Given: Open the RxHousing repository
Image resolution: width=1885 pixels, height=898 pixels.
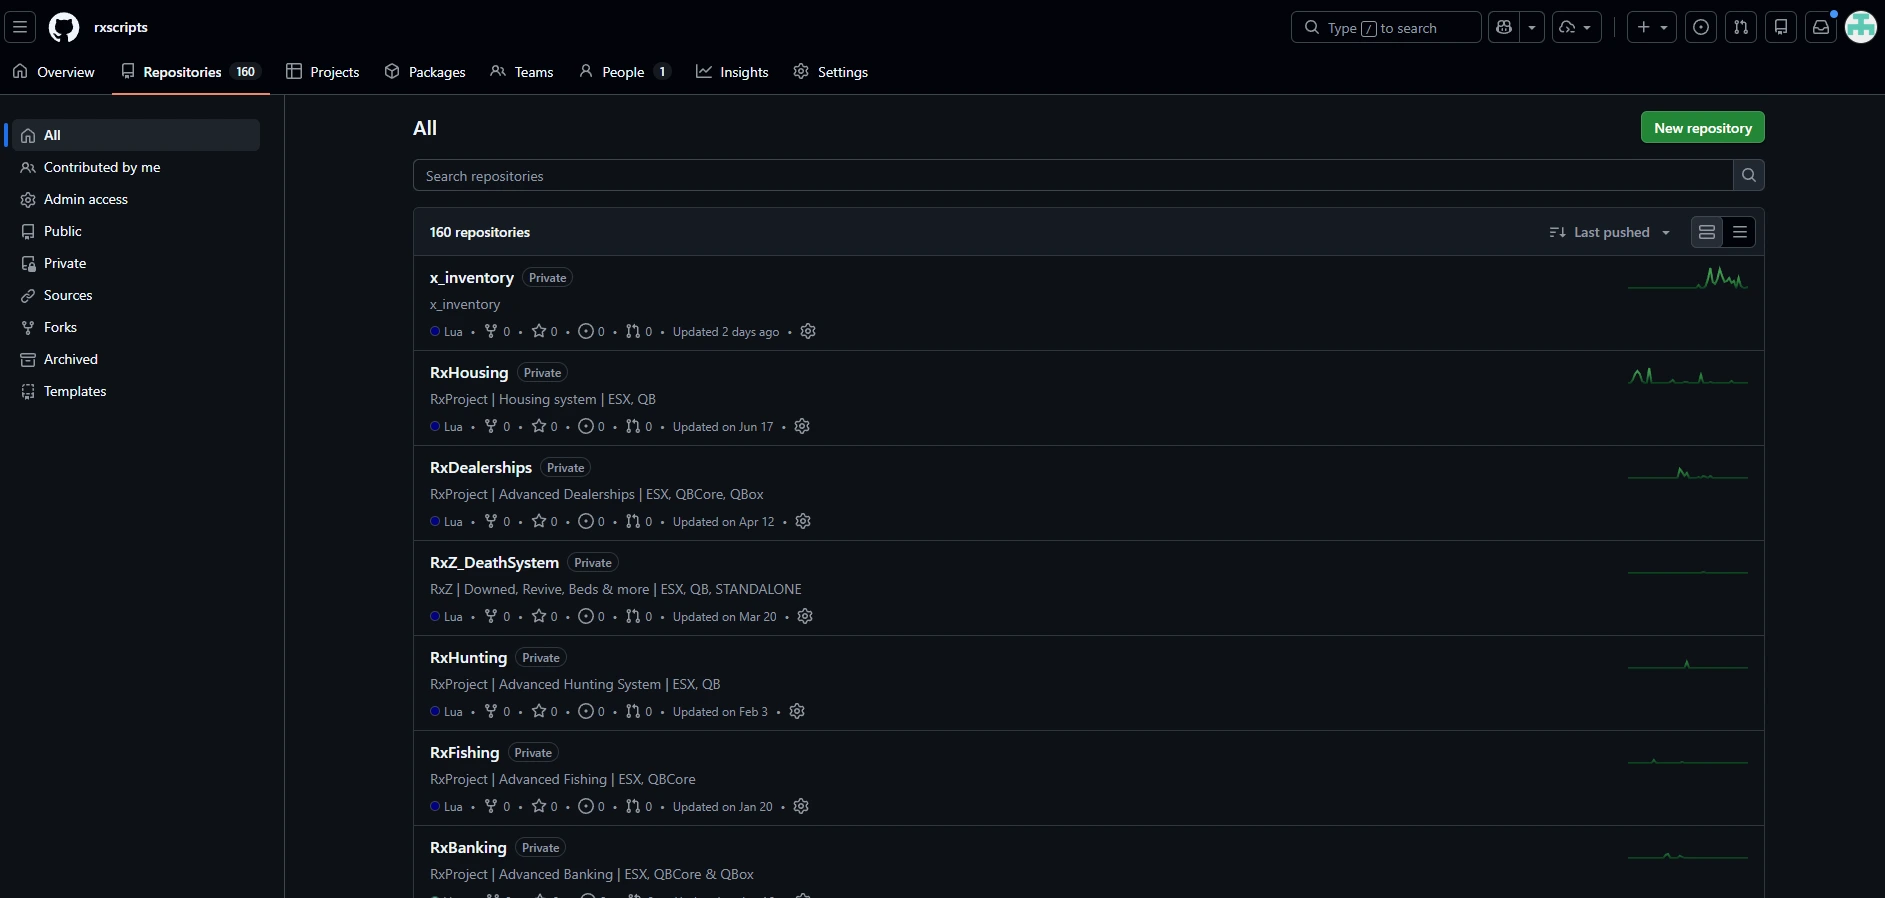Looking at the screenshot, I should click(x=469, y=372).
